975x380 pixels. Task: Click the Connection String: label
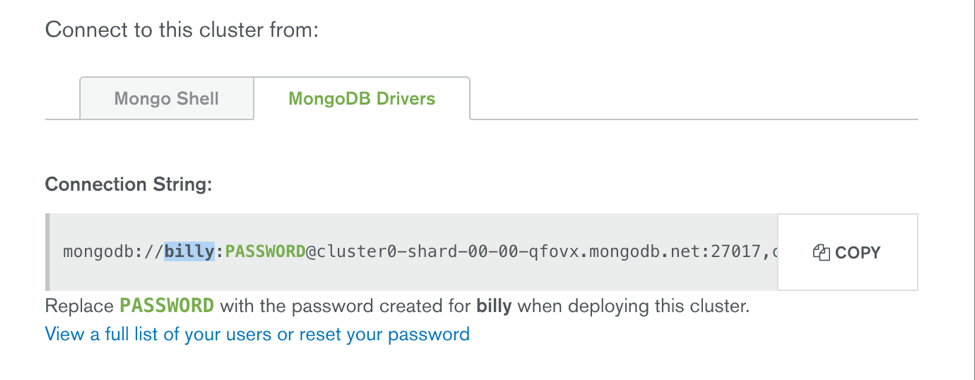129,185
